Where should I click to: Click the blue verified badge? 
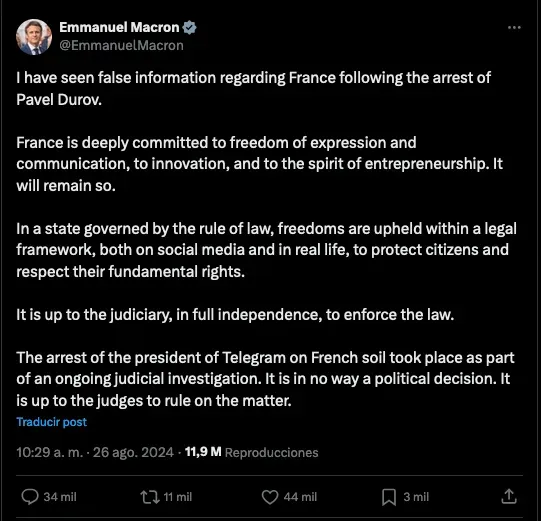[x=189, y=27]
